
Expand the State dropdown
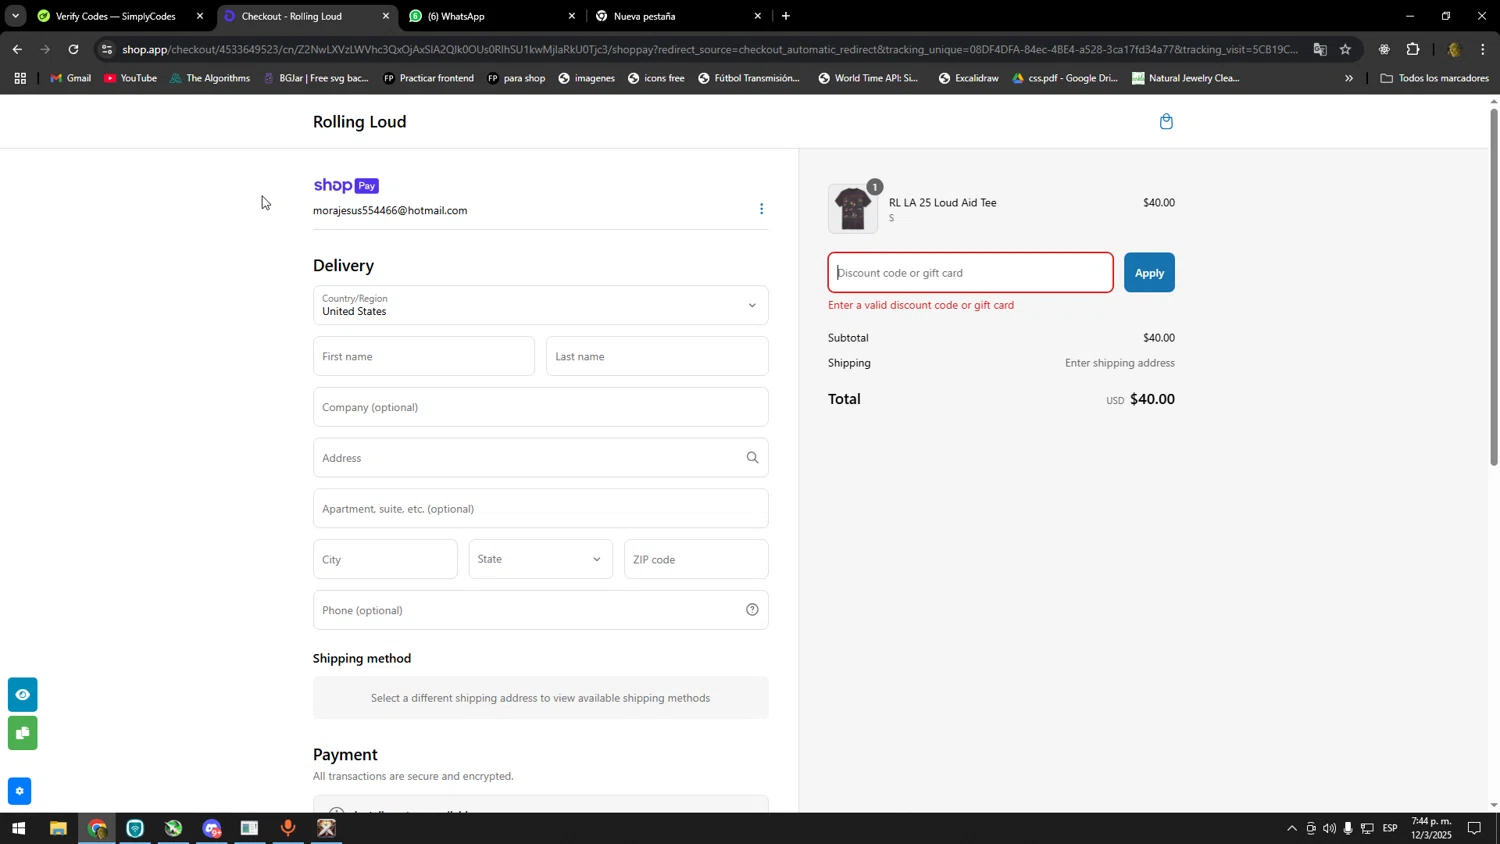point(541,559)
